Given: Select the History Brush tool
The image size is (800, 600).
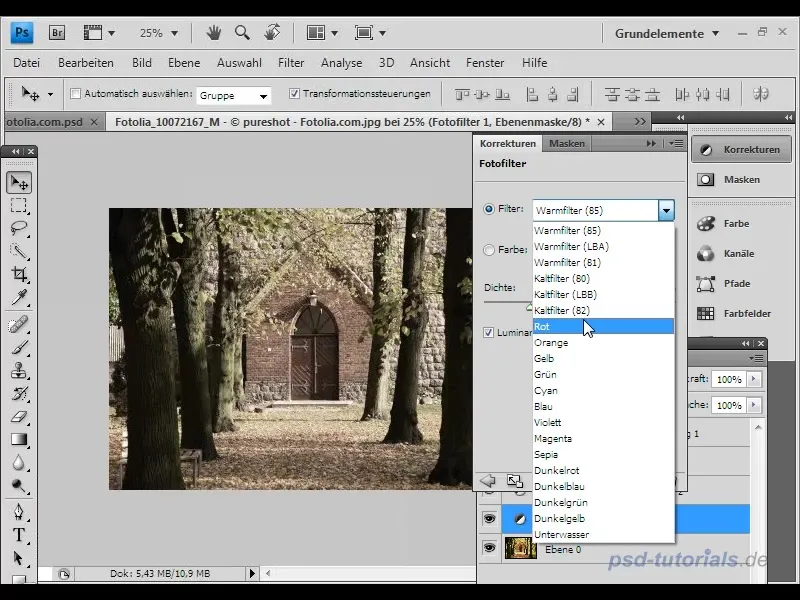Looking at the screenshot, I should [19, 393].
